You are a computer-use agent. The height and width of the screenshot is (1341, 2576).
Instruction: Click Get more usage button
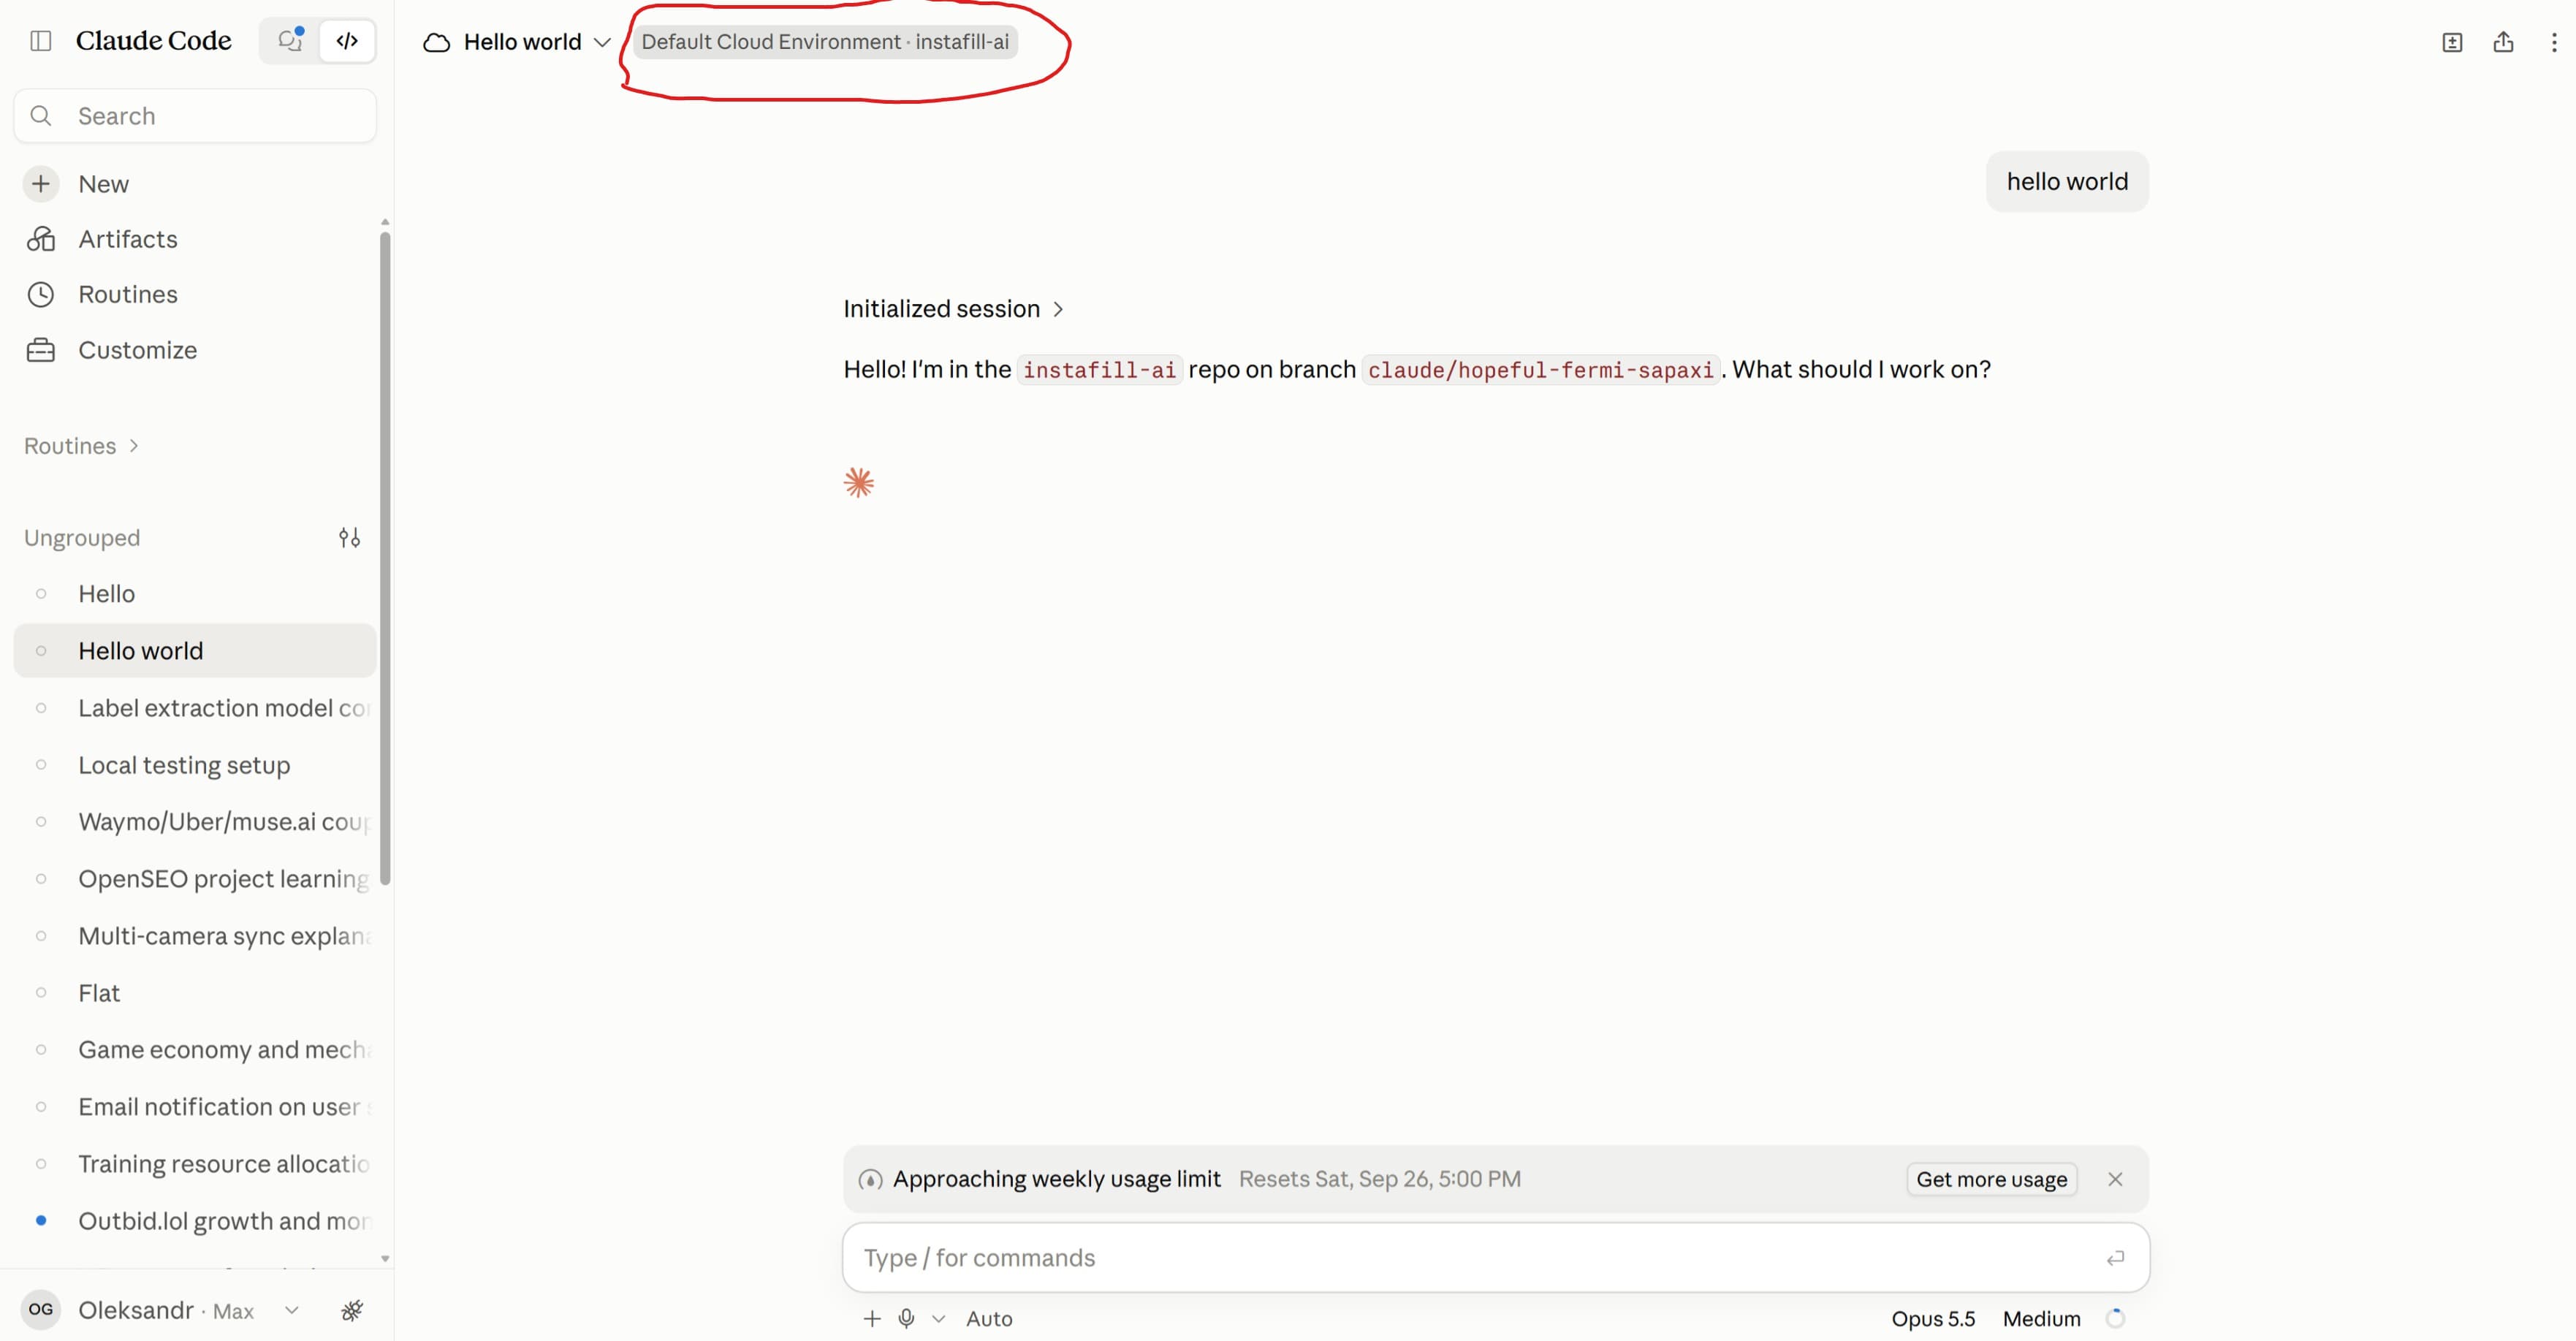(x=1991, y=1179)
